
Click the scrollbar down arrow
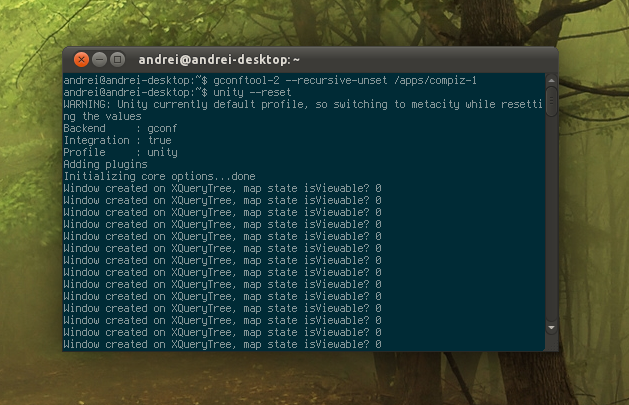tap(552, 328)
